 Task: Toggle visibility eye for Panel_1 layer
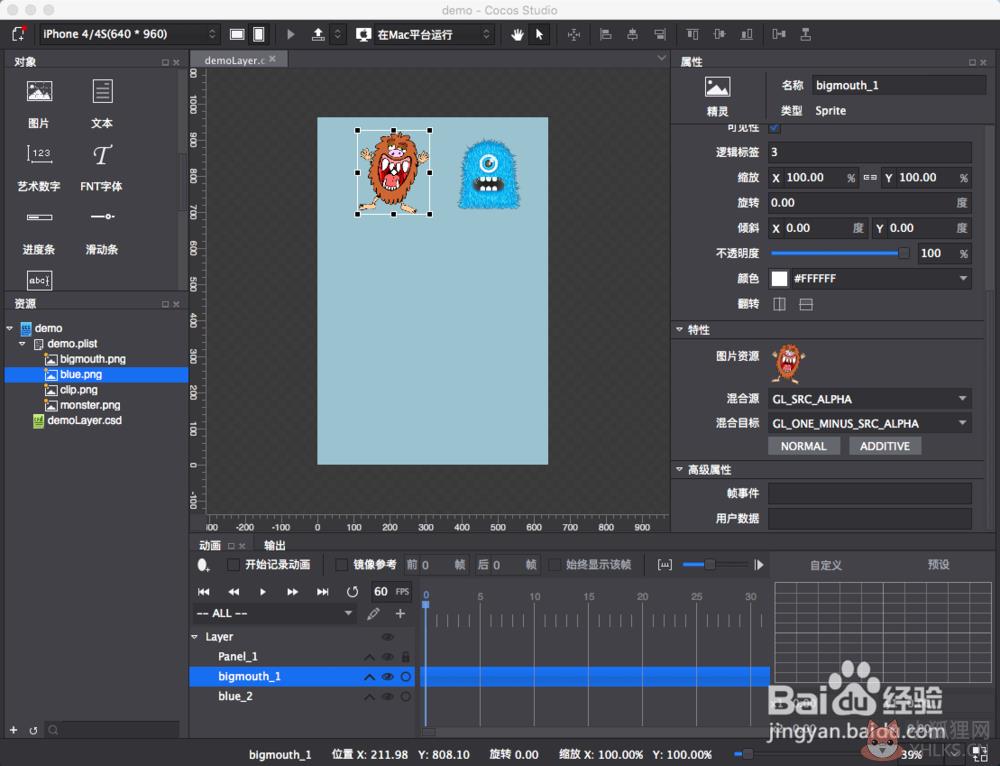coord(387,657)
